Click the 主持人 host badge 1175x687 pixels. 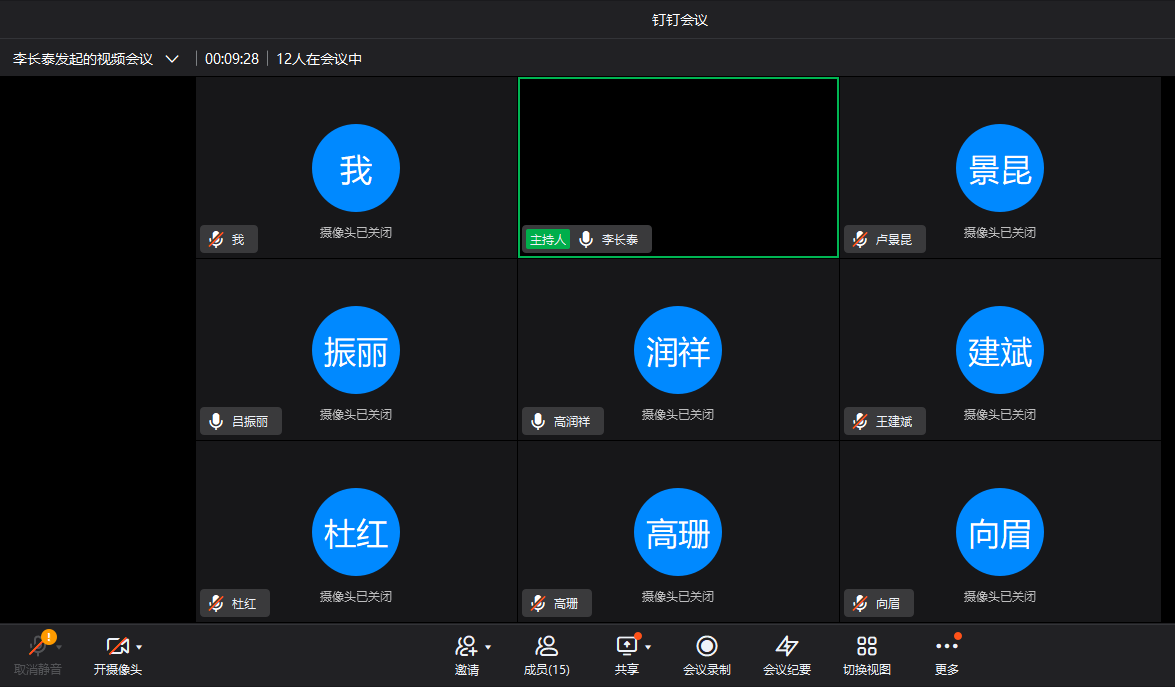548,239
